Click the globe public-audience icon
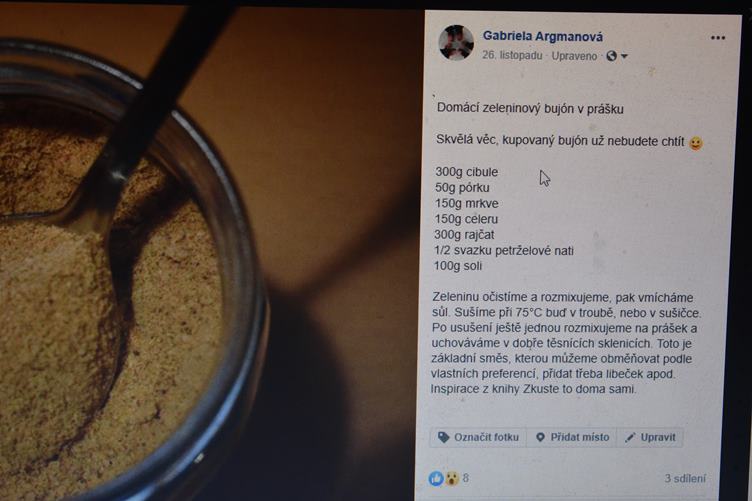The width and height of the screenshot is (752, 501). (611, 56)
